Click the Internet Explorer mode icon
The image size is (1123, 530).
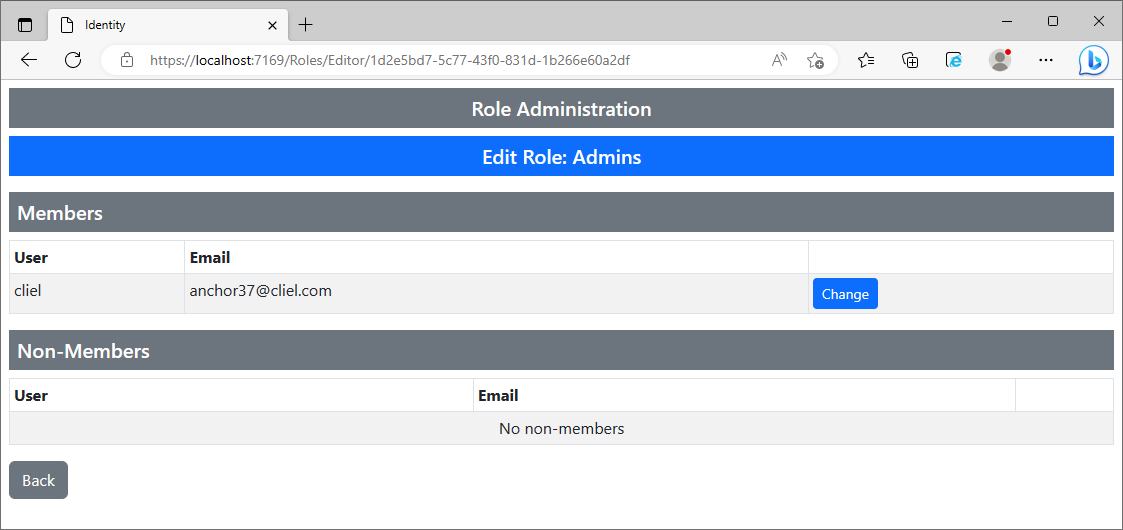tap(954, 60)
